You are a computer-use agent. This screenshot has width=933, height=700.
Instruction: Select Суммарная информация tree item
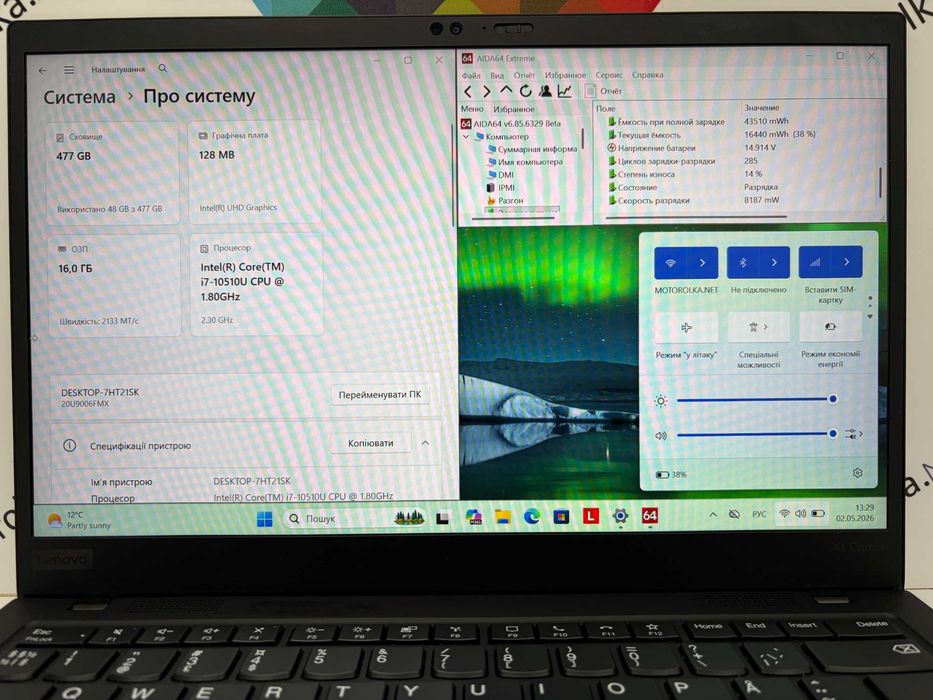(x=532, y=149)
